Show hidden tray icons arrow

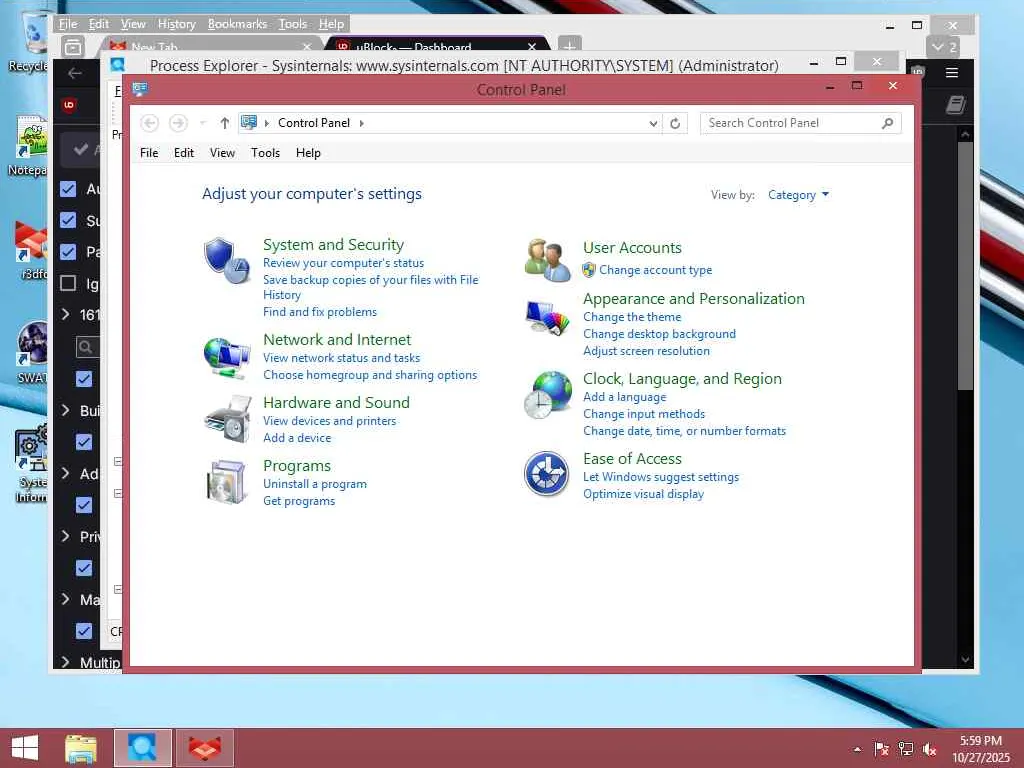857,749
